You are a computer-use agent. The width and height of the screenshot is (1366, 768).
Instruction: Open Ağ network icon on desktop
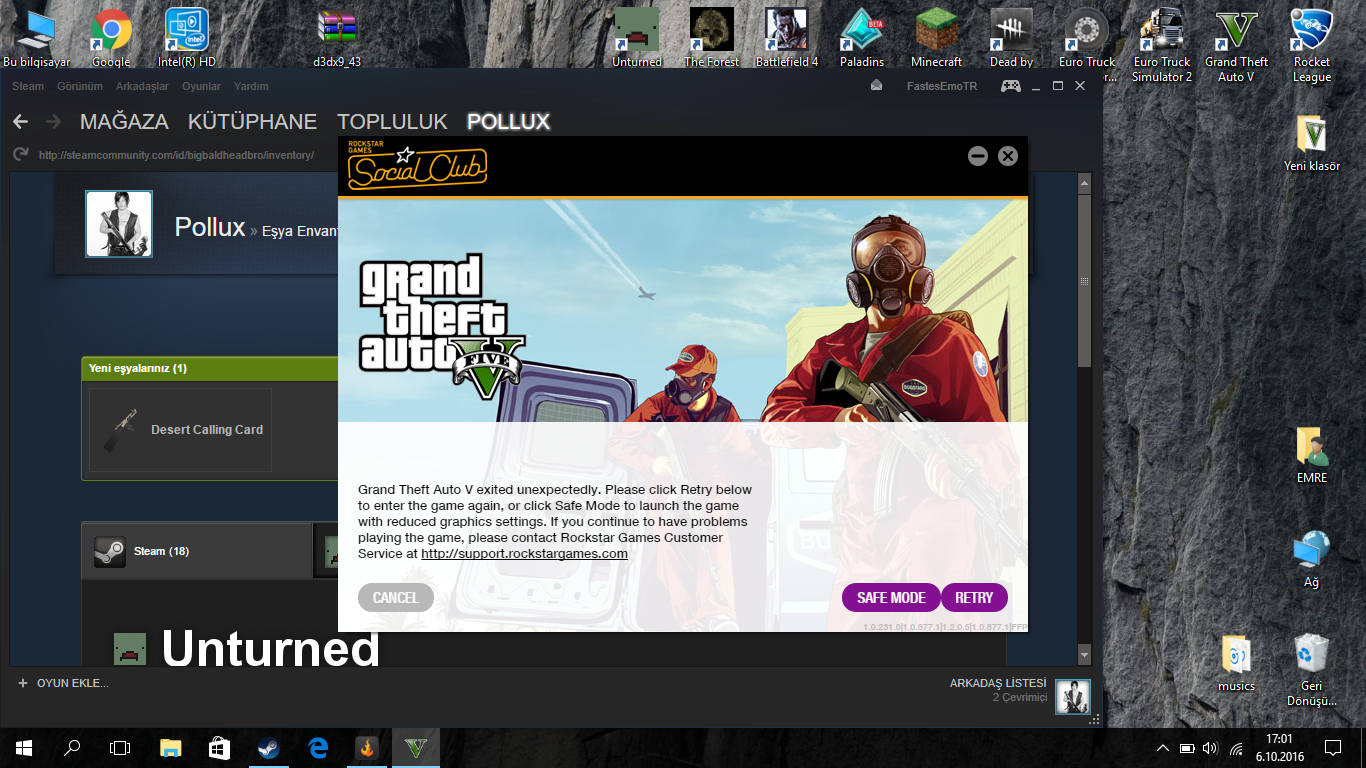click(x=1312, y=558)
